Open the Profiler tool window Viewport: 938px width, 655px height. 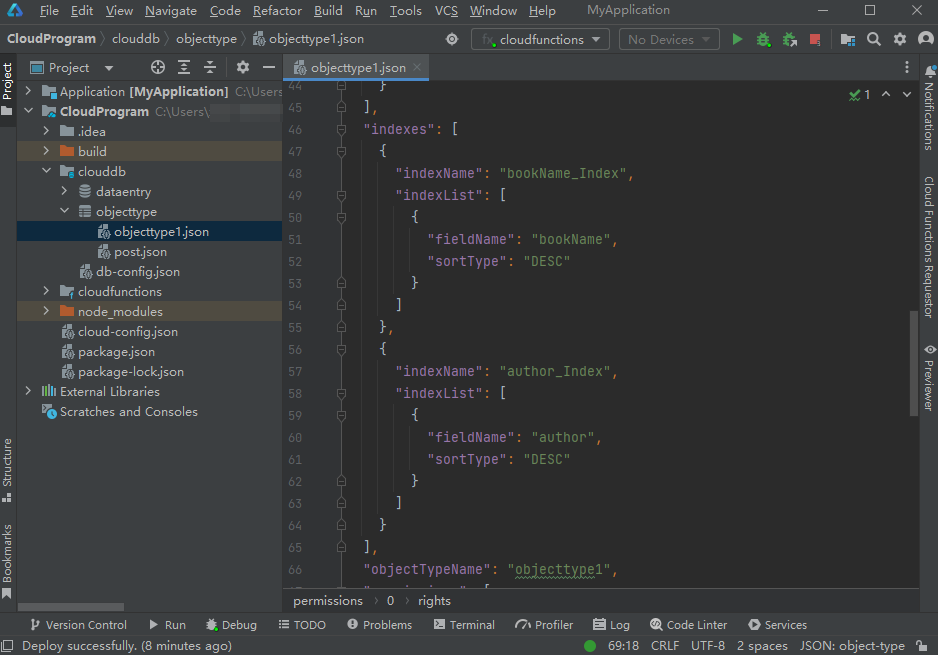click(544, 625)
